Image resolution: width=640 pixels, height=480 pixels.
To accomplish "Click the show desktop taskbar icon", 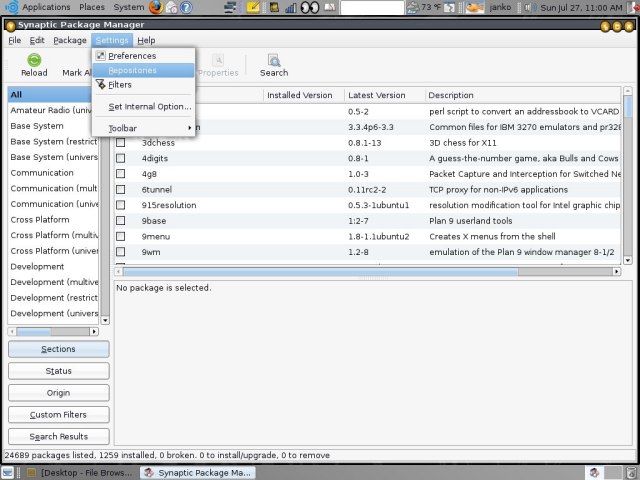I will [8, 473].
